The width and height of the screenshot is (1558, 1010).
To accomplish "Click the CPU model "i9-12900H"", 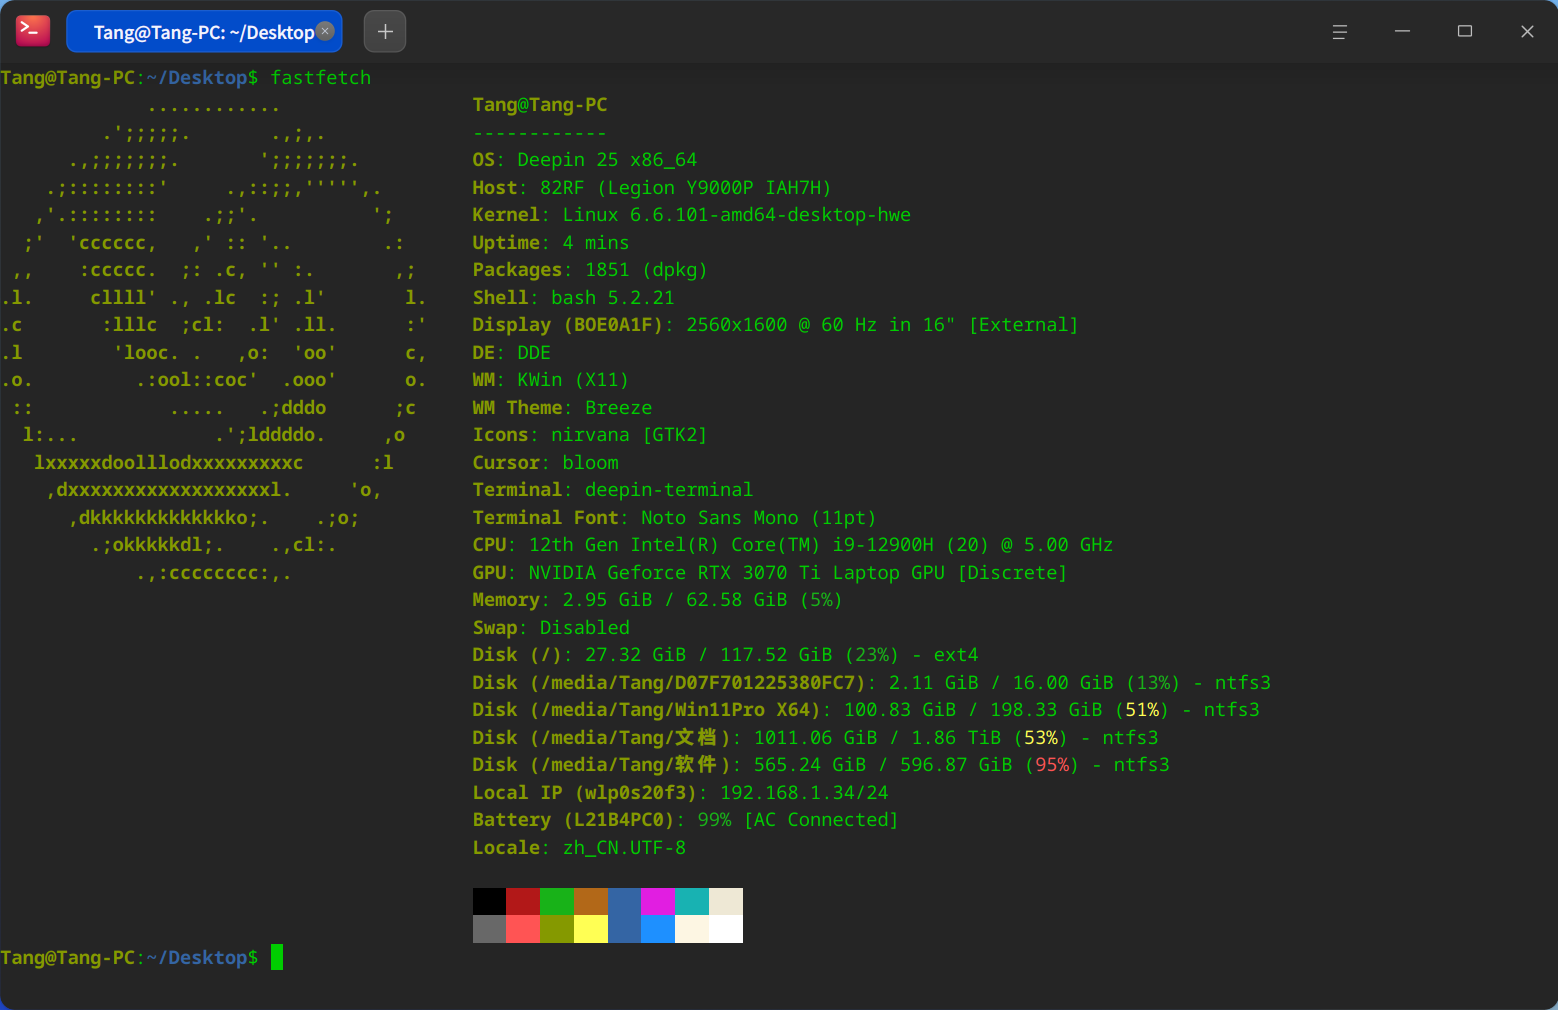I will click(883, 545).
